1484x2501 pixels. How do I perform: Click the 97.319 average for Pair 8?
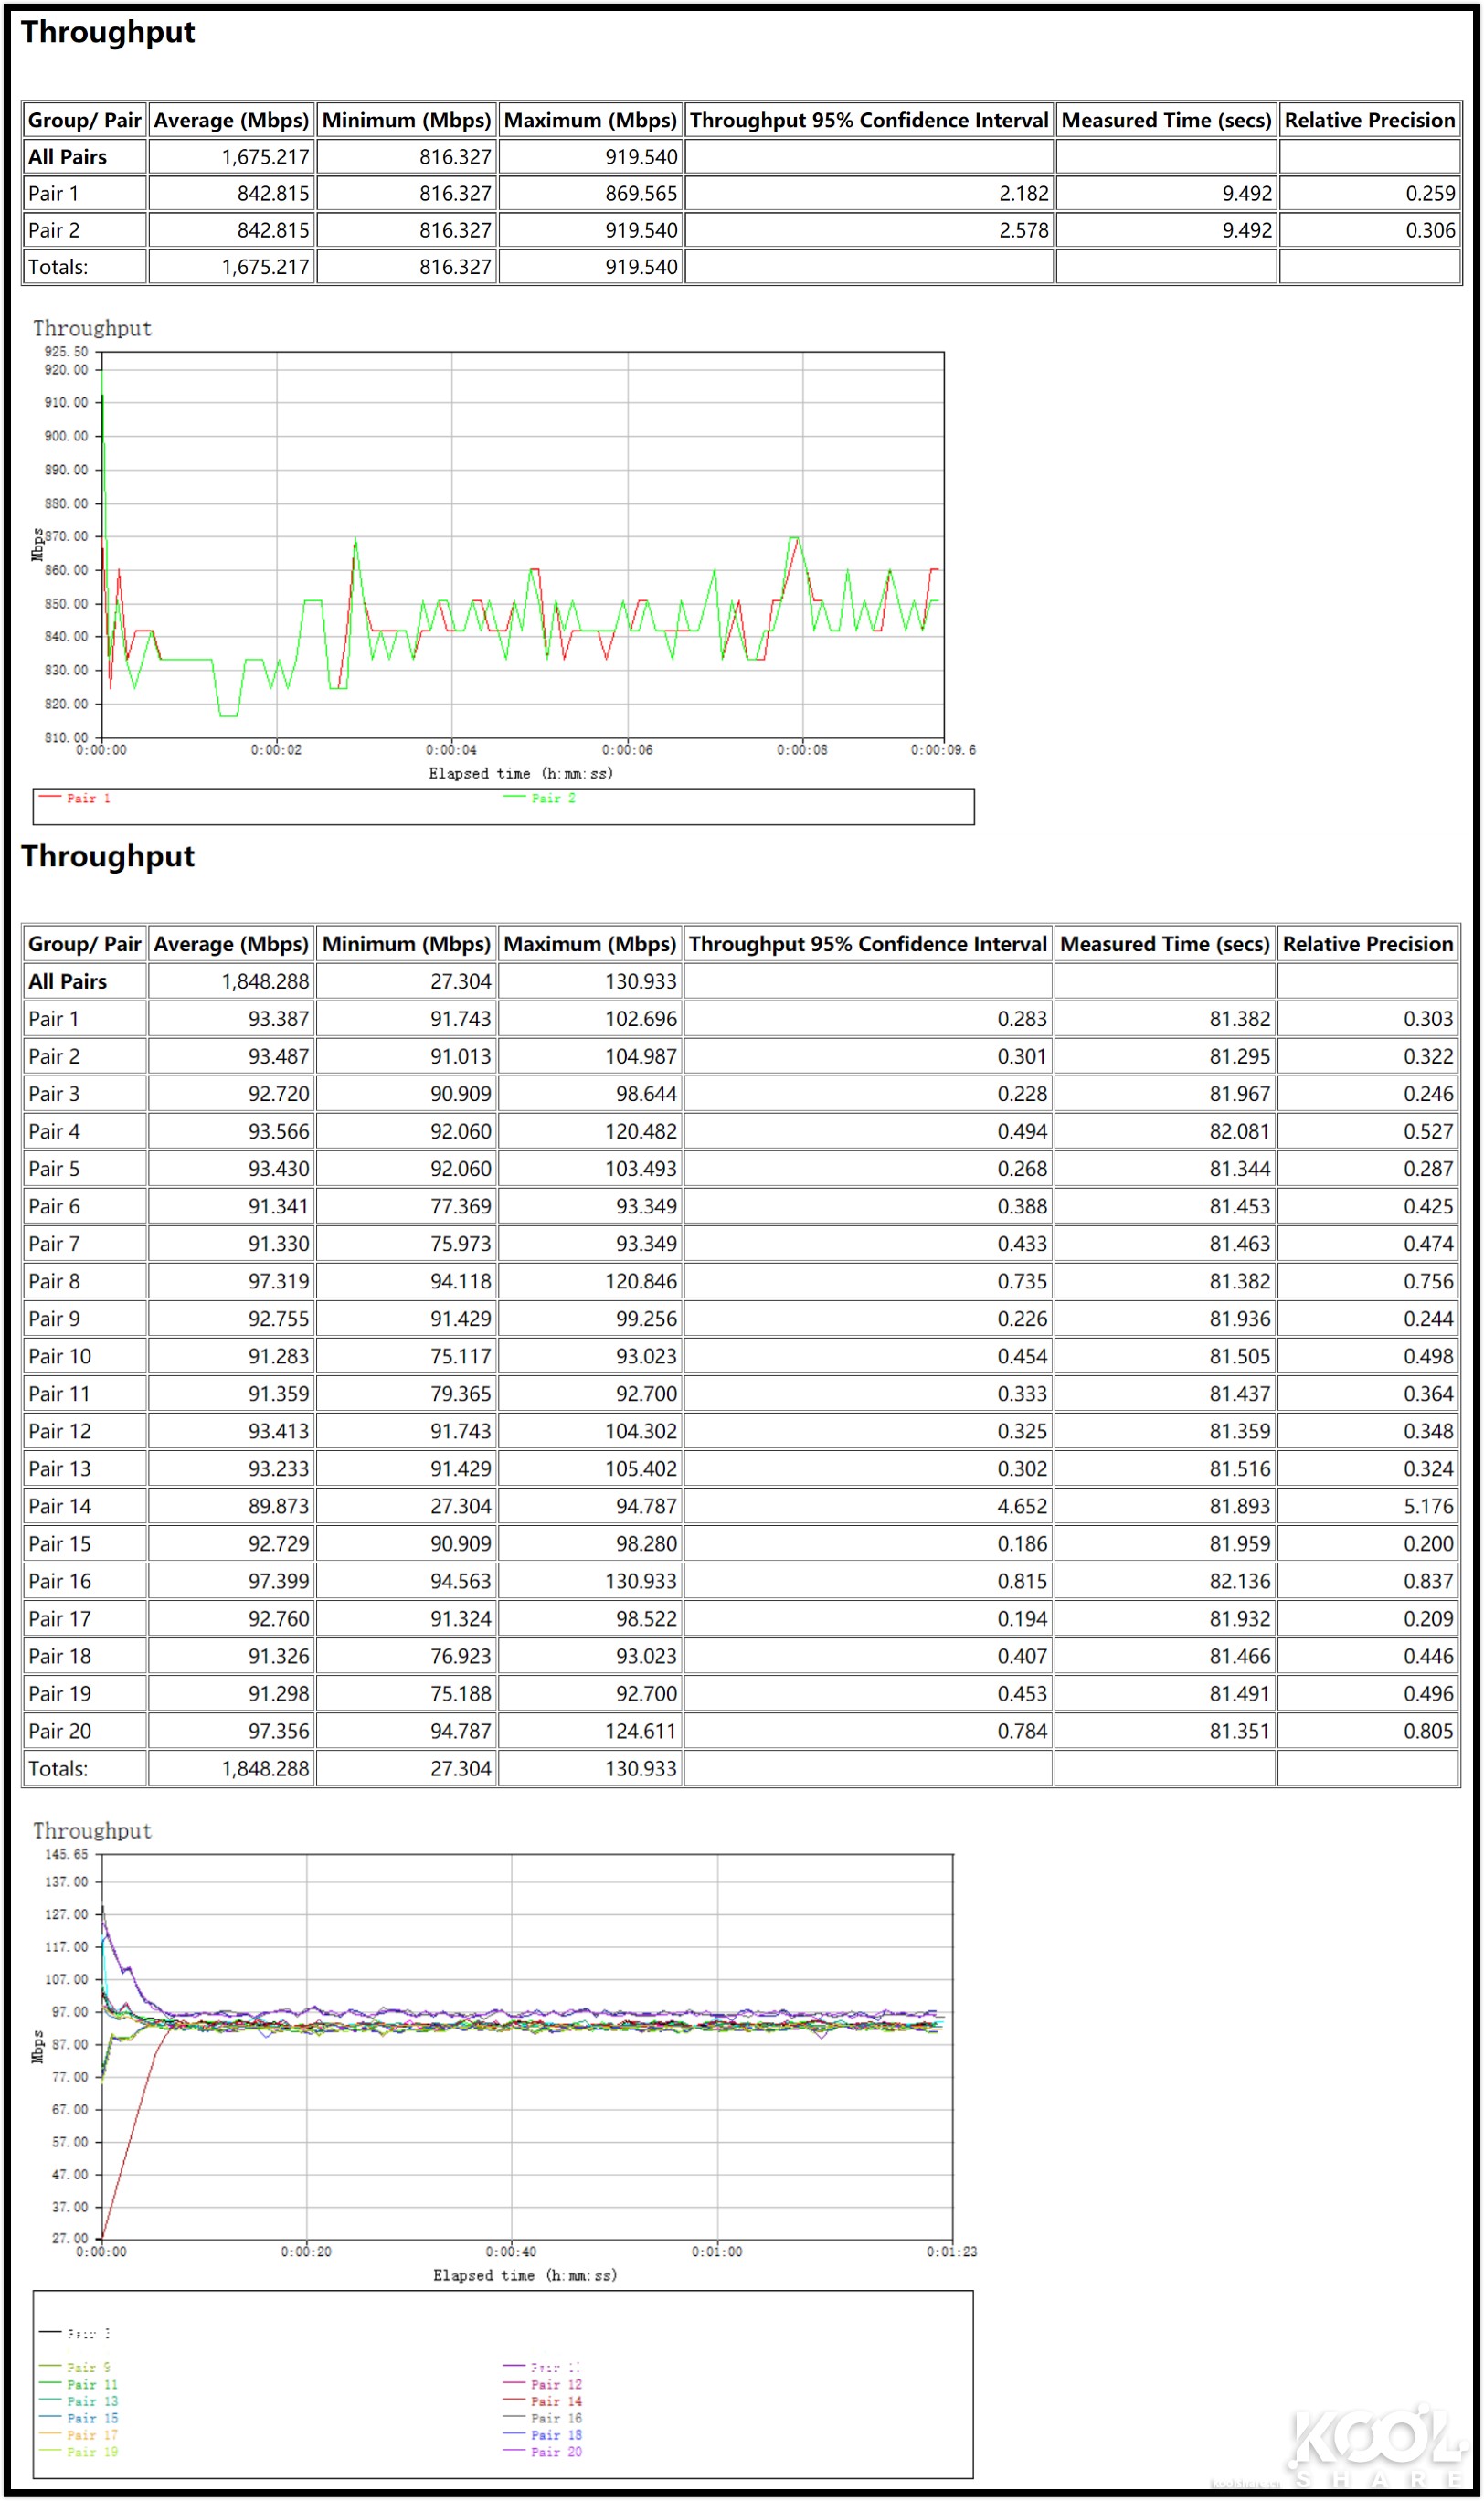tap(279, 1282)
